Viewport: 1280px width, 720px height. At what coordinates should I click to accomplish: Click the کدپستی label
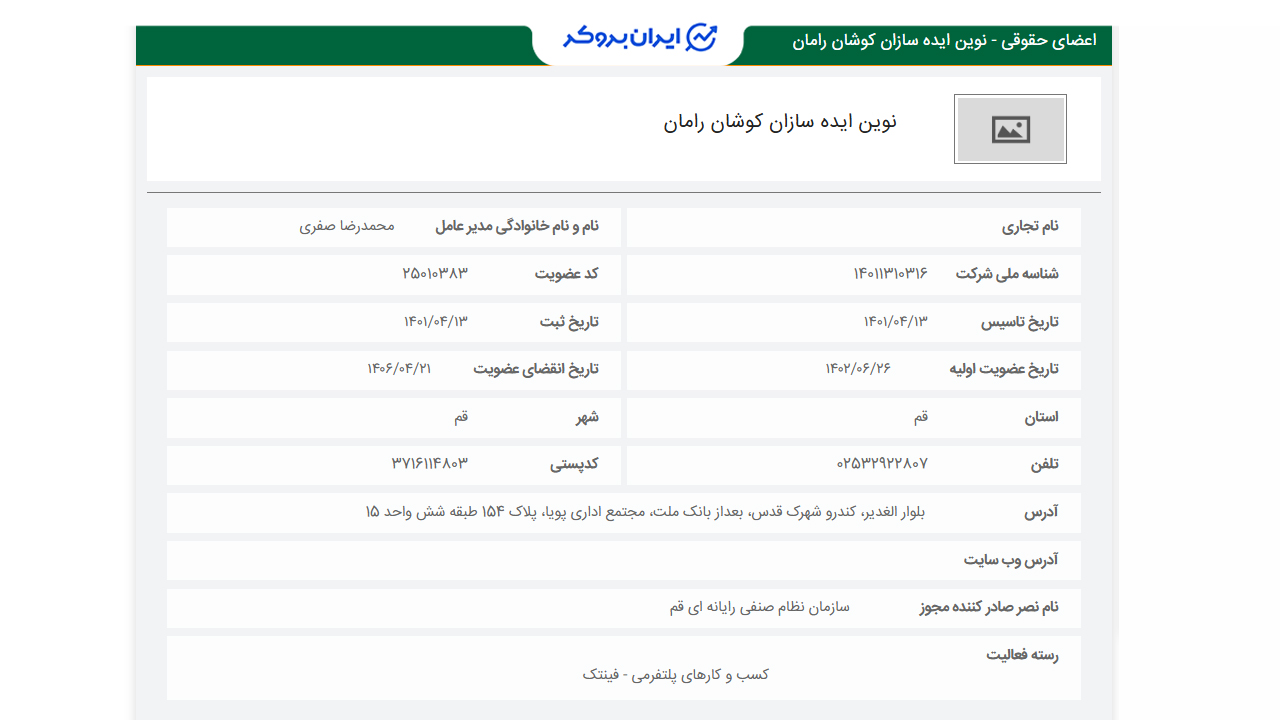click(x=574, y=465)
